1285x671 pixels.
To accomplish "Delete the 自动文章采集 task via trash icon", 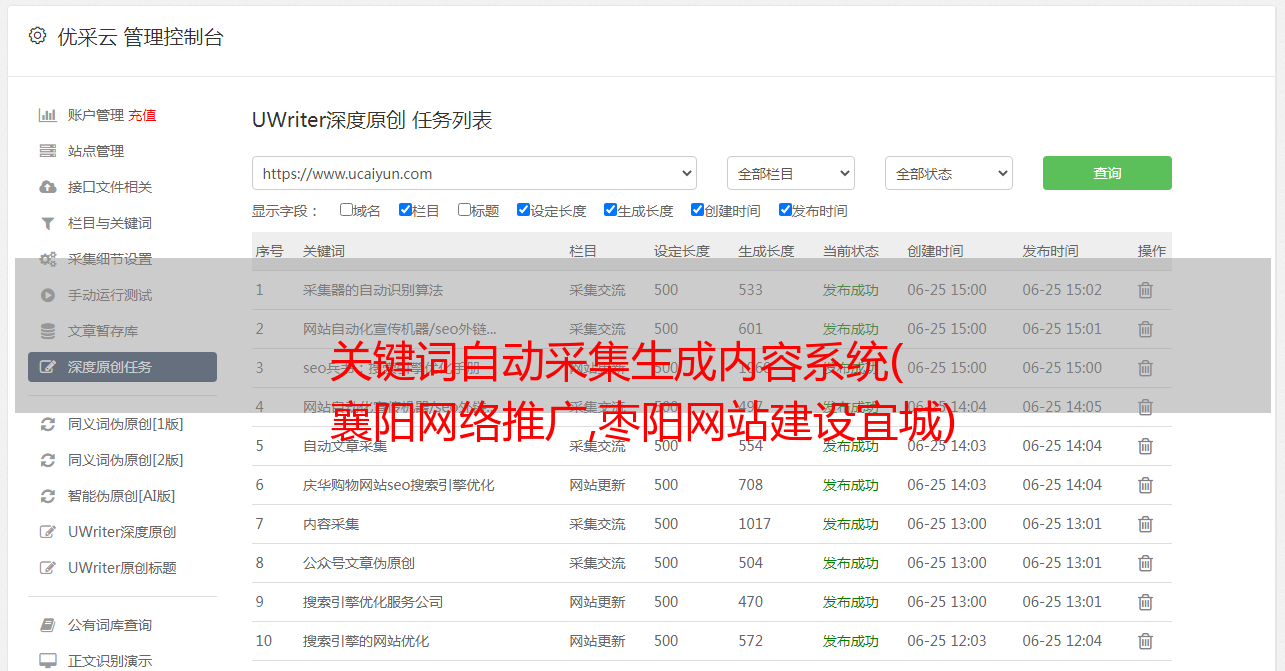I will pos(1145,446).
